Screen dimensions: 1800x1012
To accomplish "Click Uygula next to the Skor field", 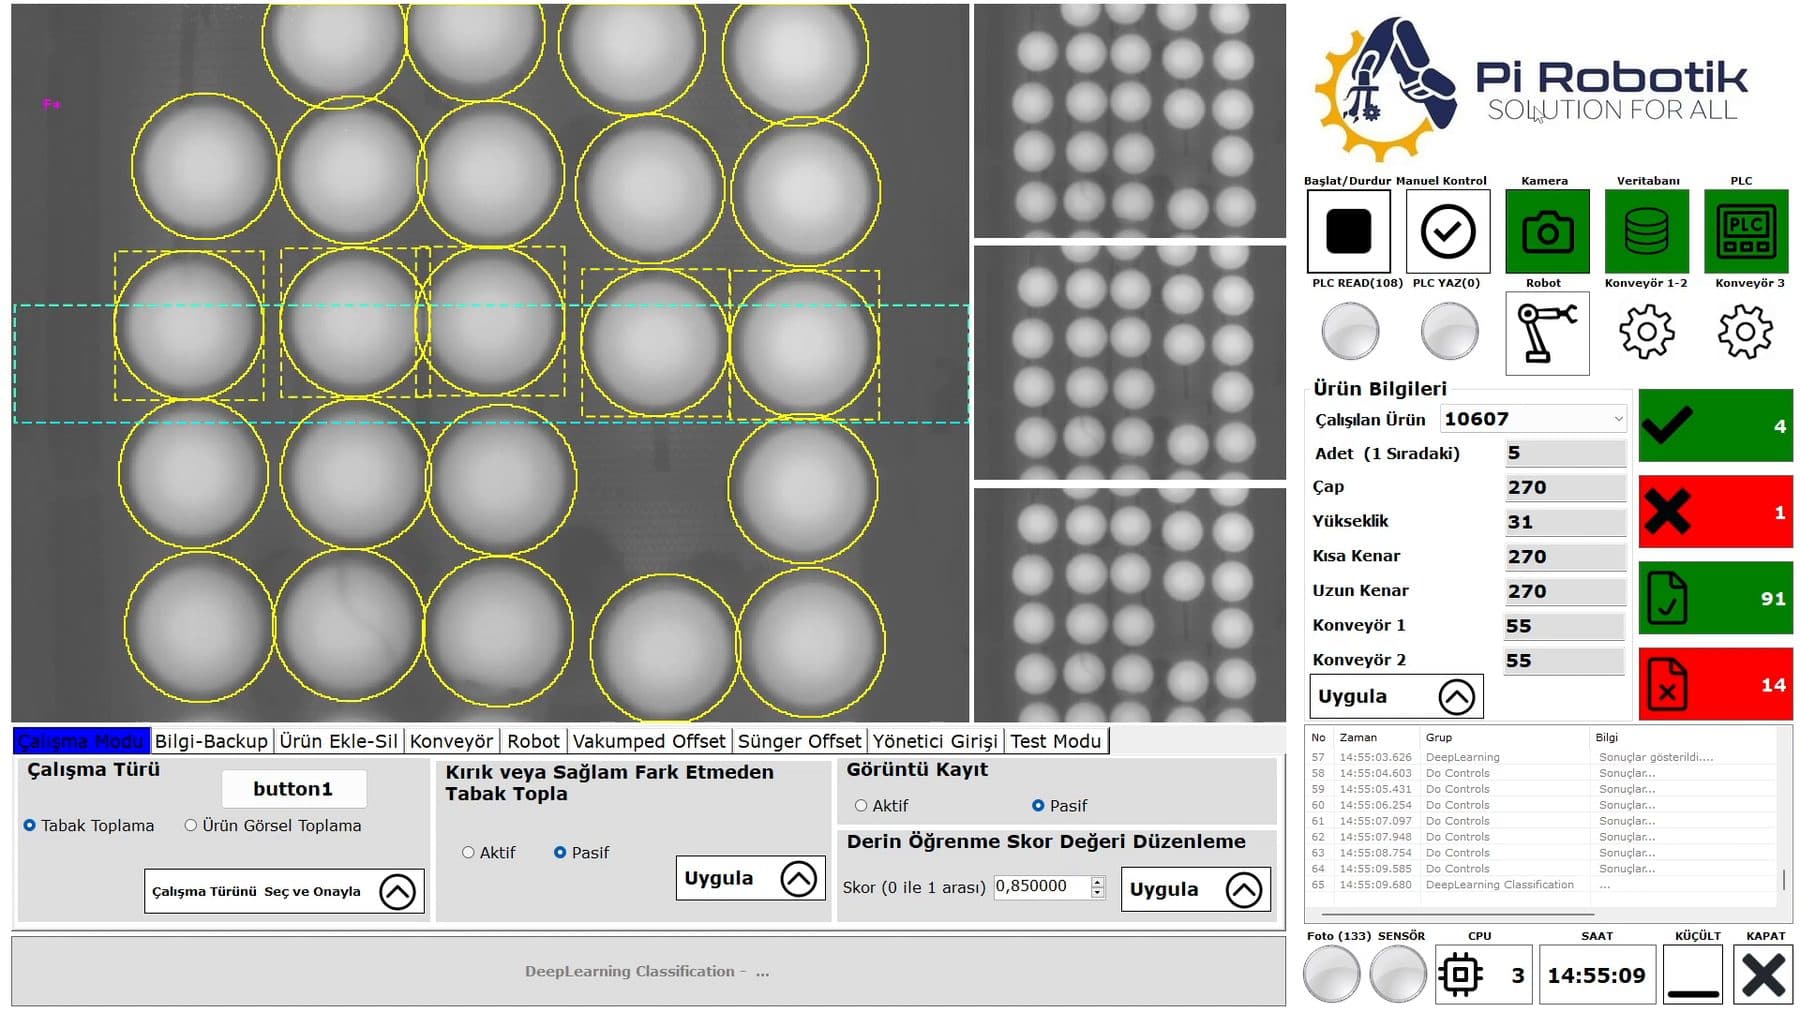I will [x=1196, y=889].
